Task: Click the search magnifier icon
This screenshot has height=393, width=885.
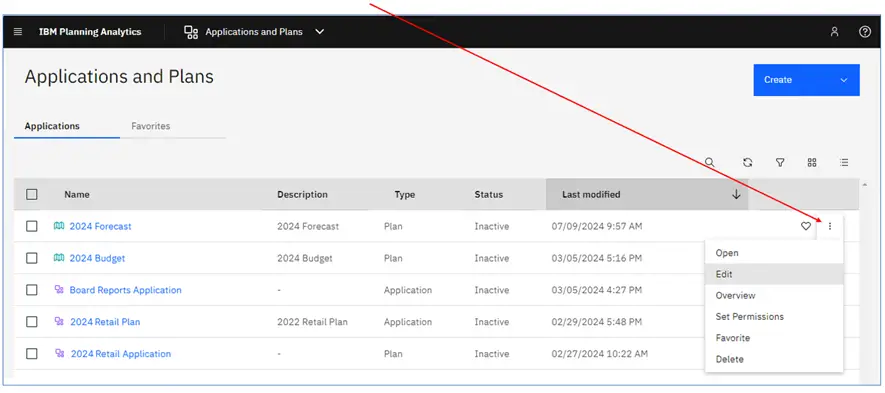Action: (x=709, y=163)
